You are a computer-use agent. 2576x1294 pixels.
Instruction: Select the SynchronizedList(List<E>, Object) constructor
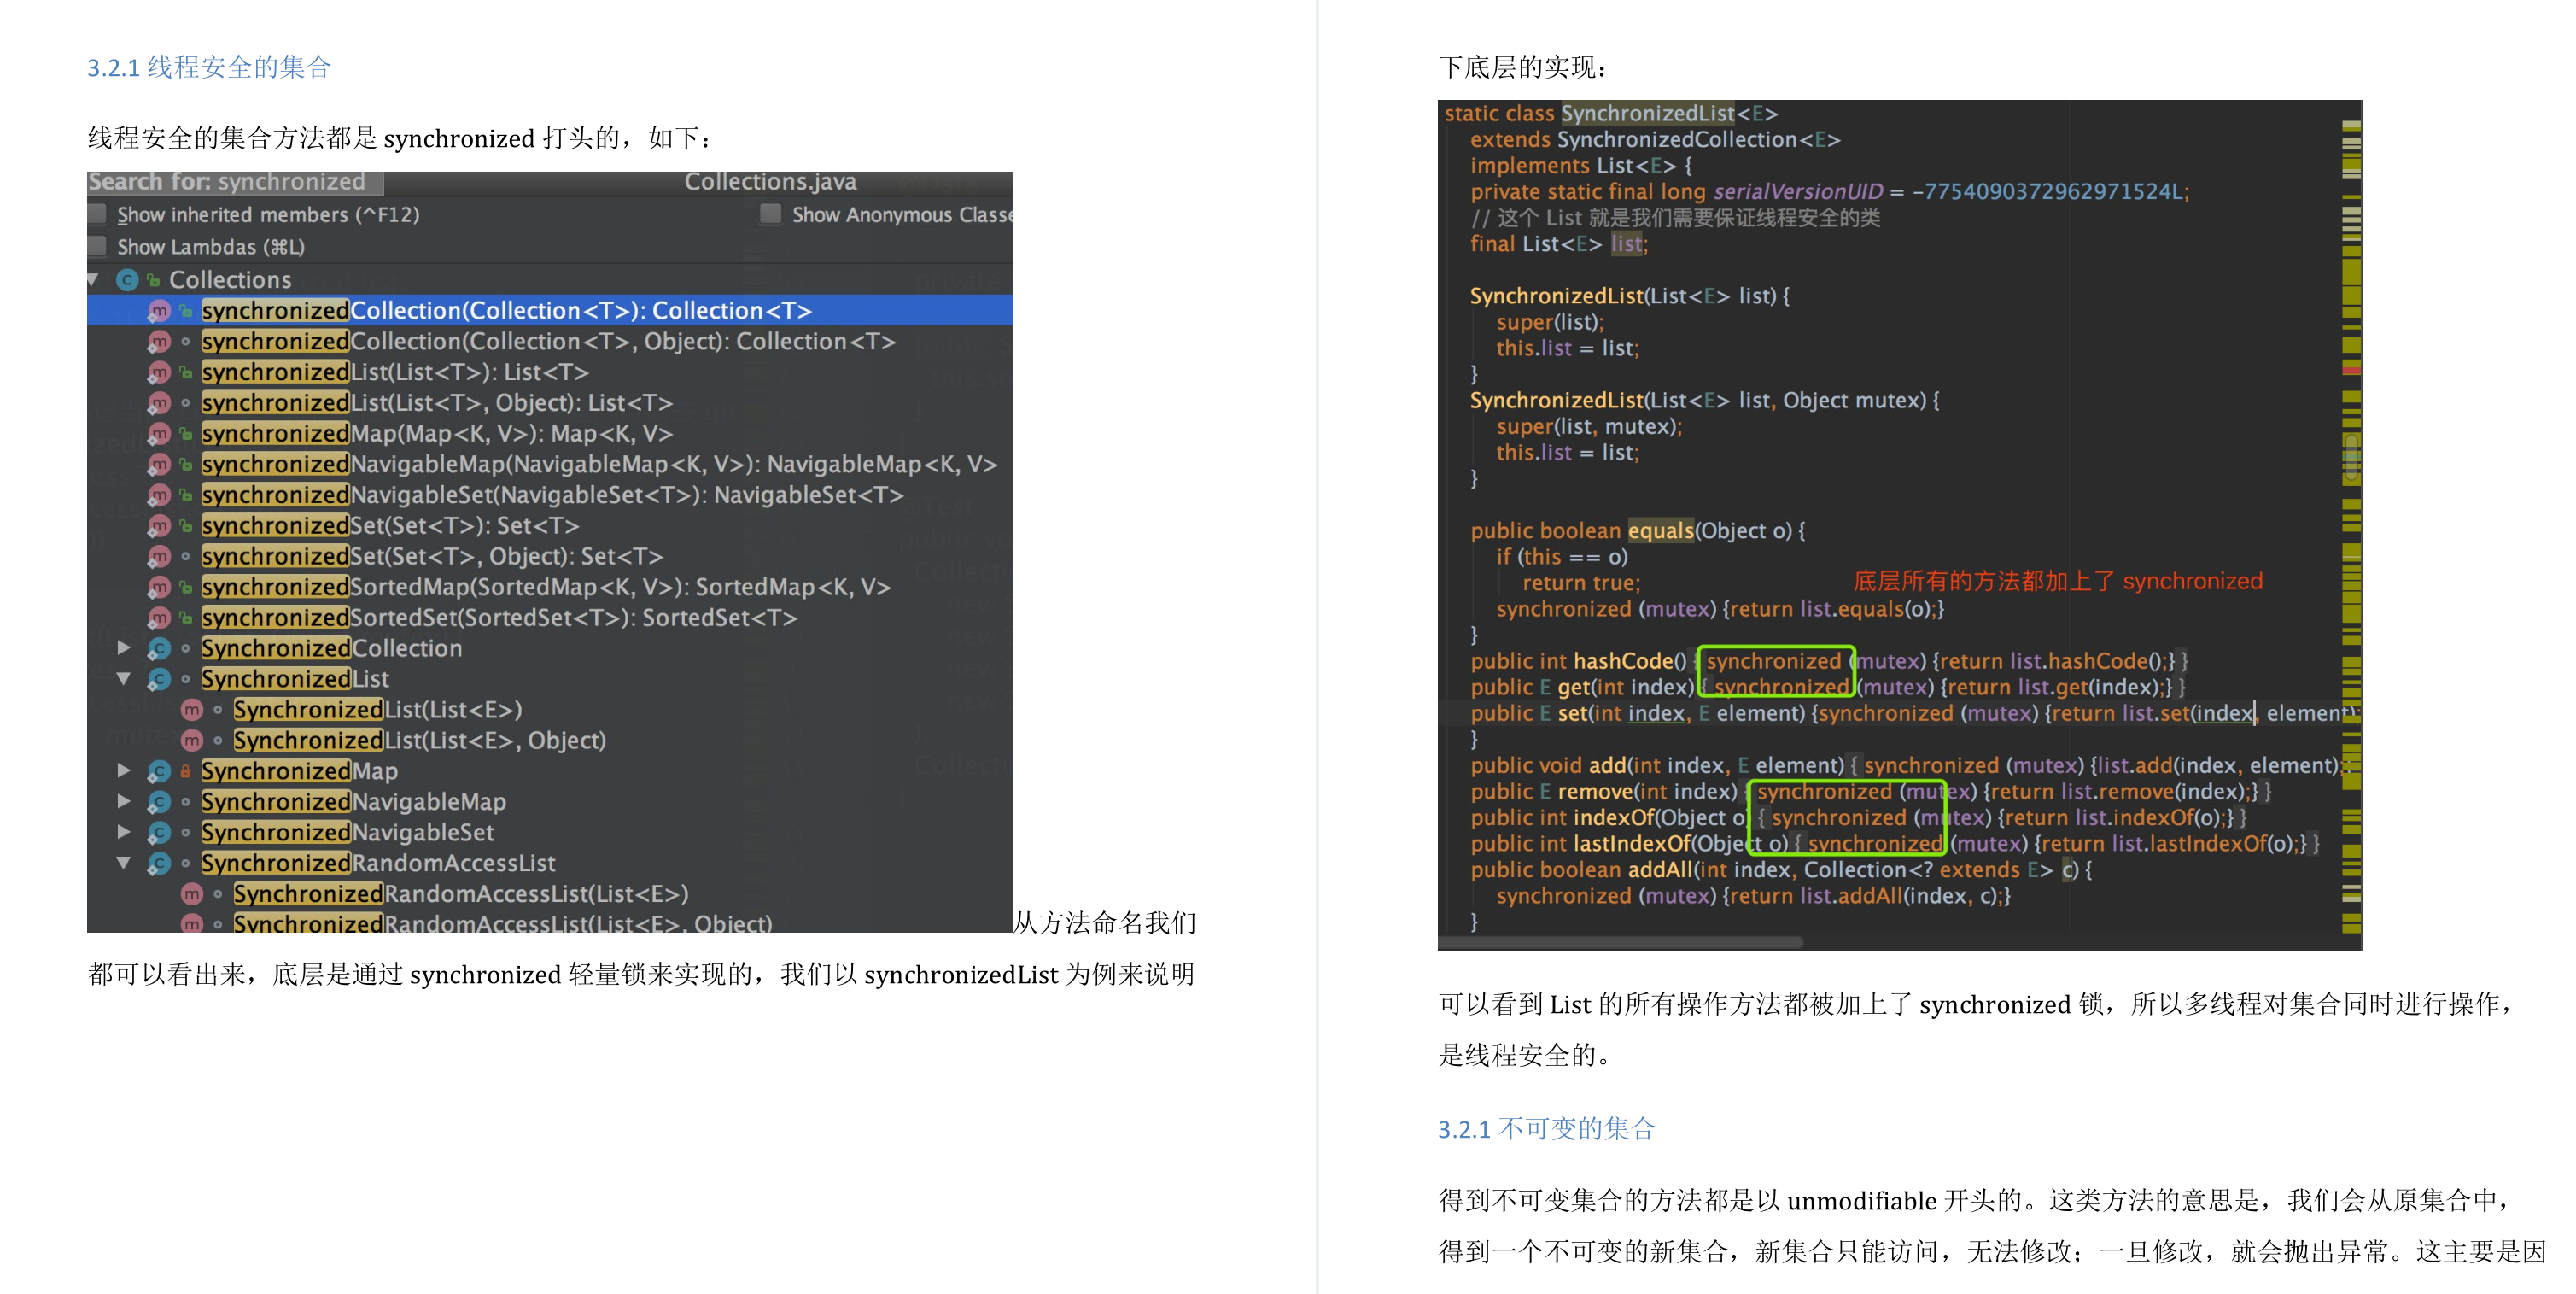coord(420,741)
